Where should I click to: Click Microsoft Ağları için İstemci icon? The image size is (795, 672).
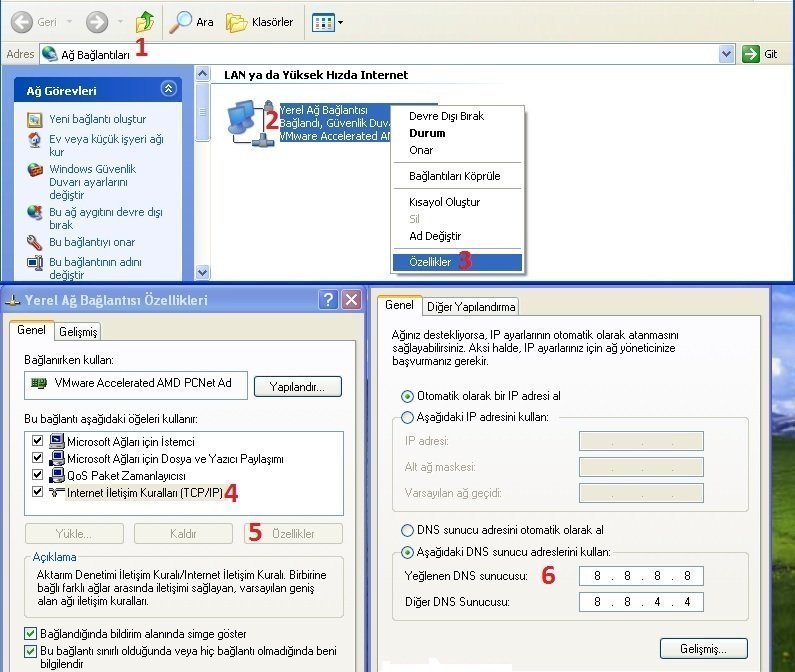(57, 441)
